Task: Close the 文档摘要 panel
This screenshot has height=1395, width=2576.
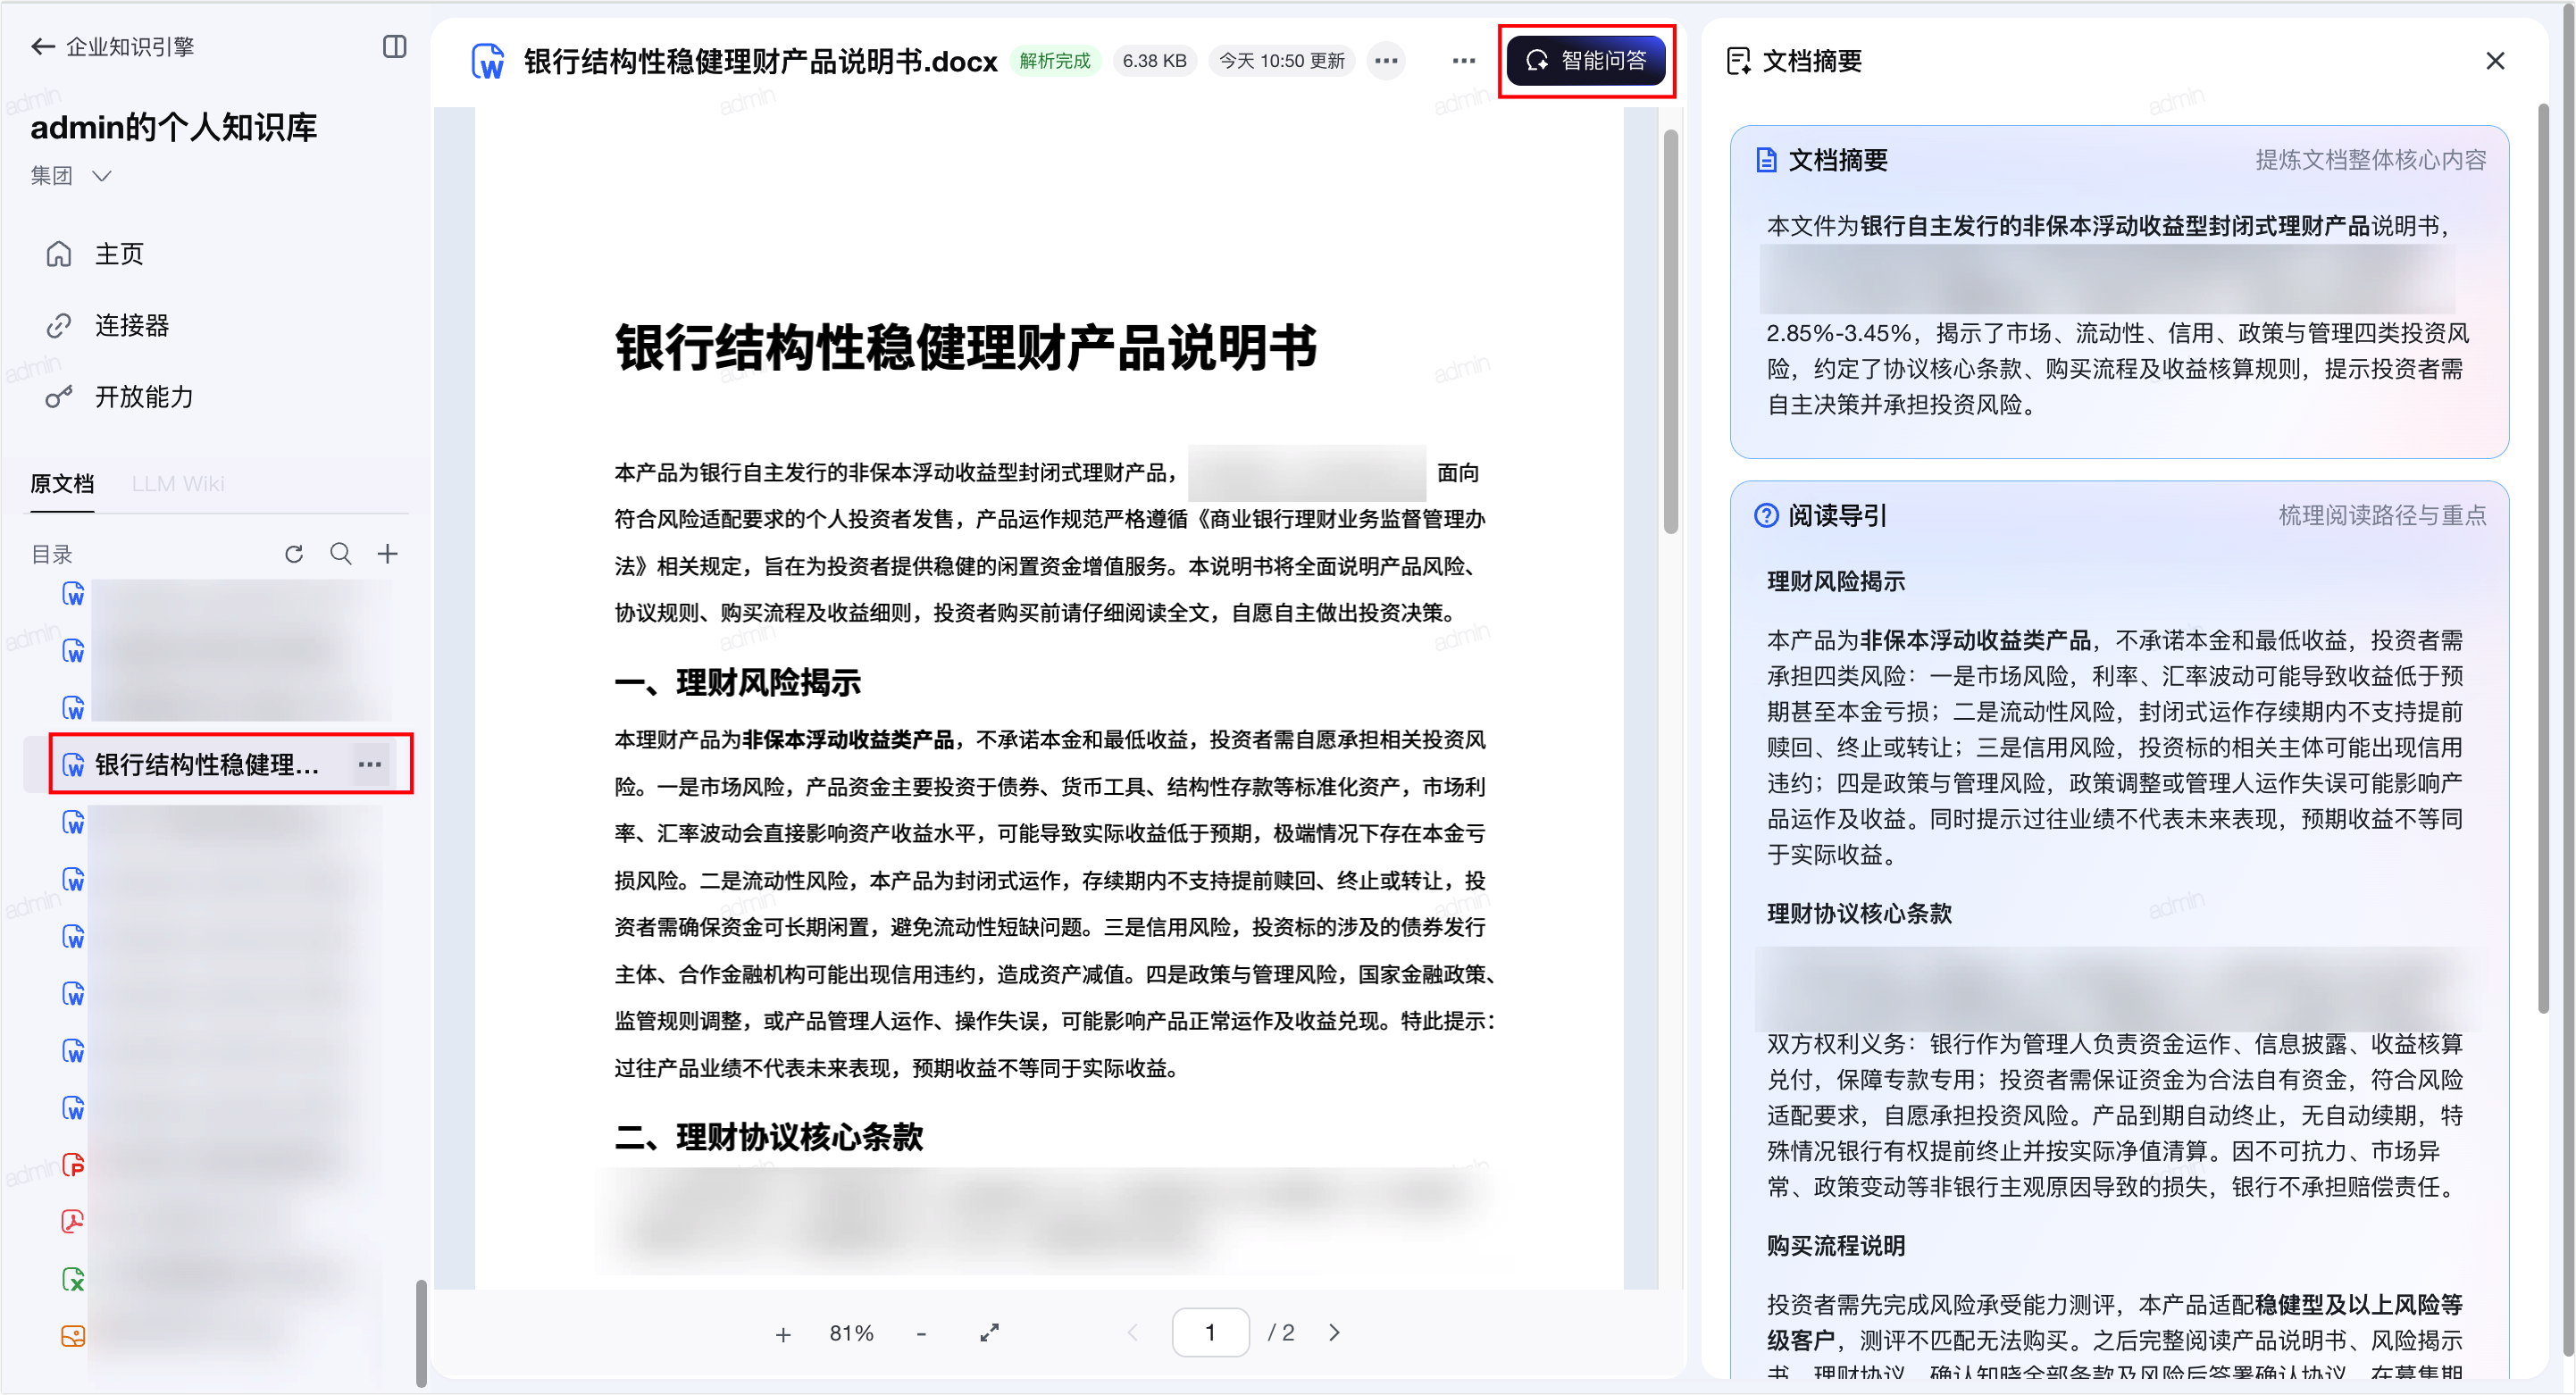Action: 2495,61
